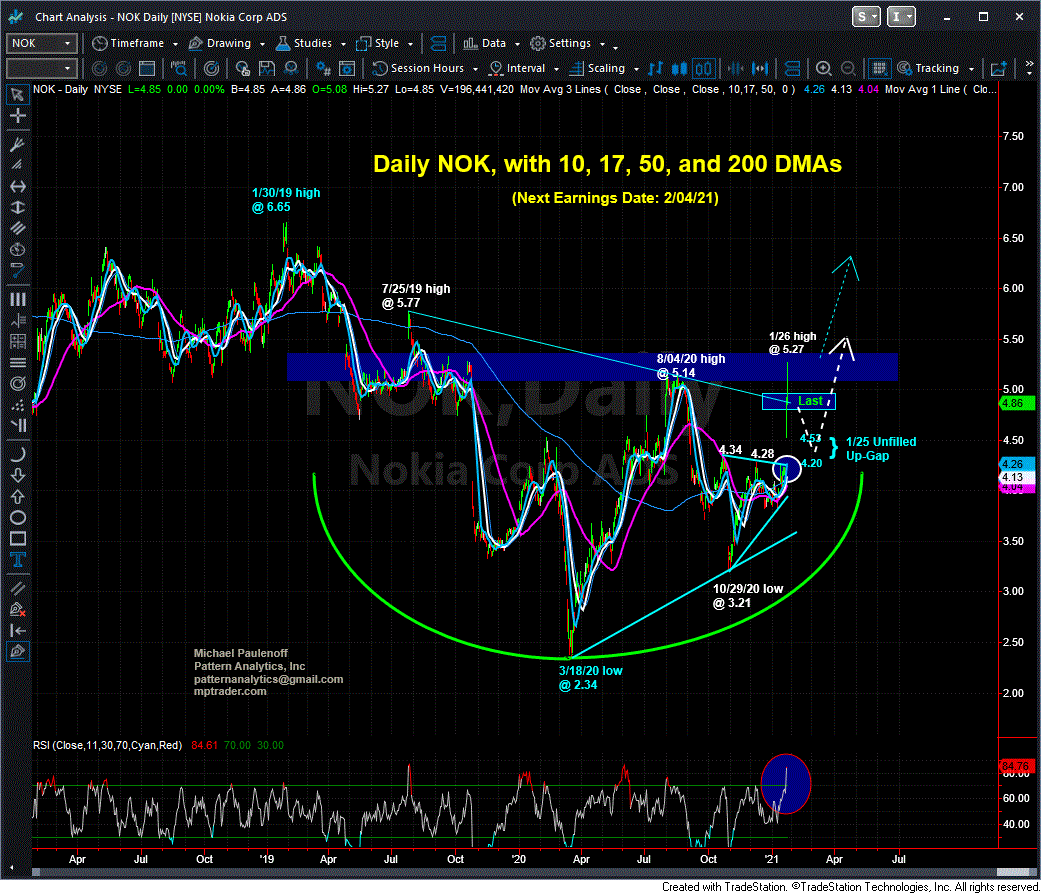Image resolution: width=1041 pixels, height=893 pixels.
Task: Expand the Studies dropdown arrow
Action: pos(343,44)
